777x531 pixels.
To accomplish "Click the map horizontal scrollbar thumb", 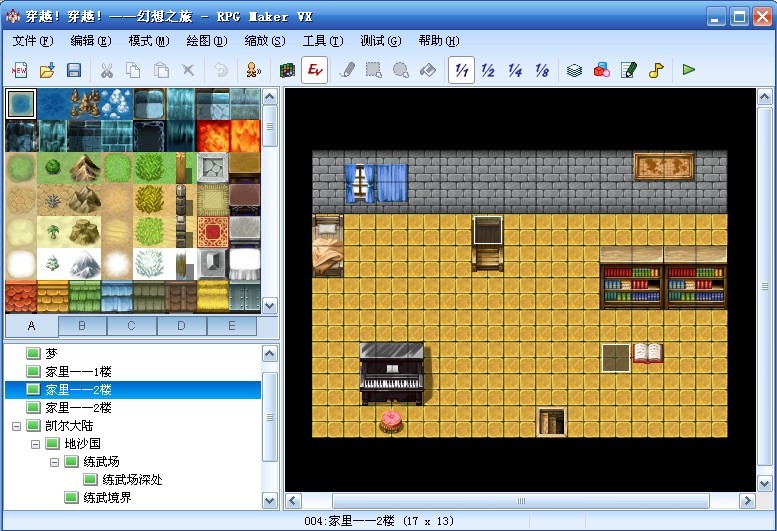I will (x=521, y=501).
